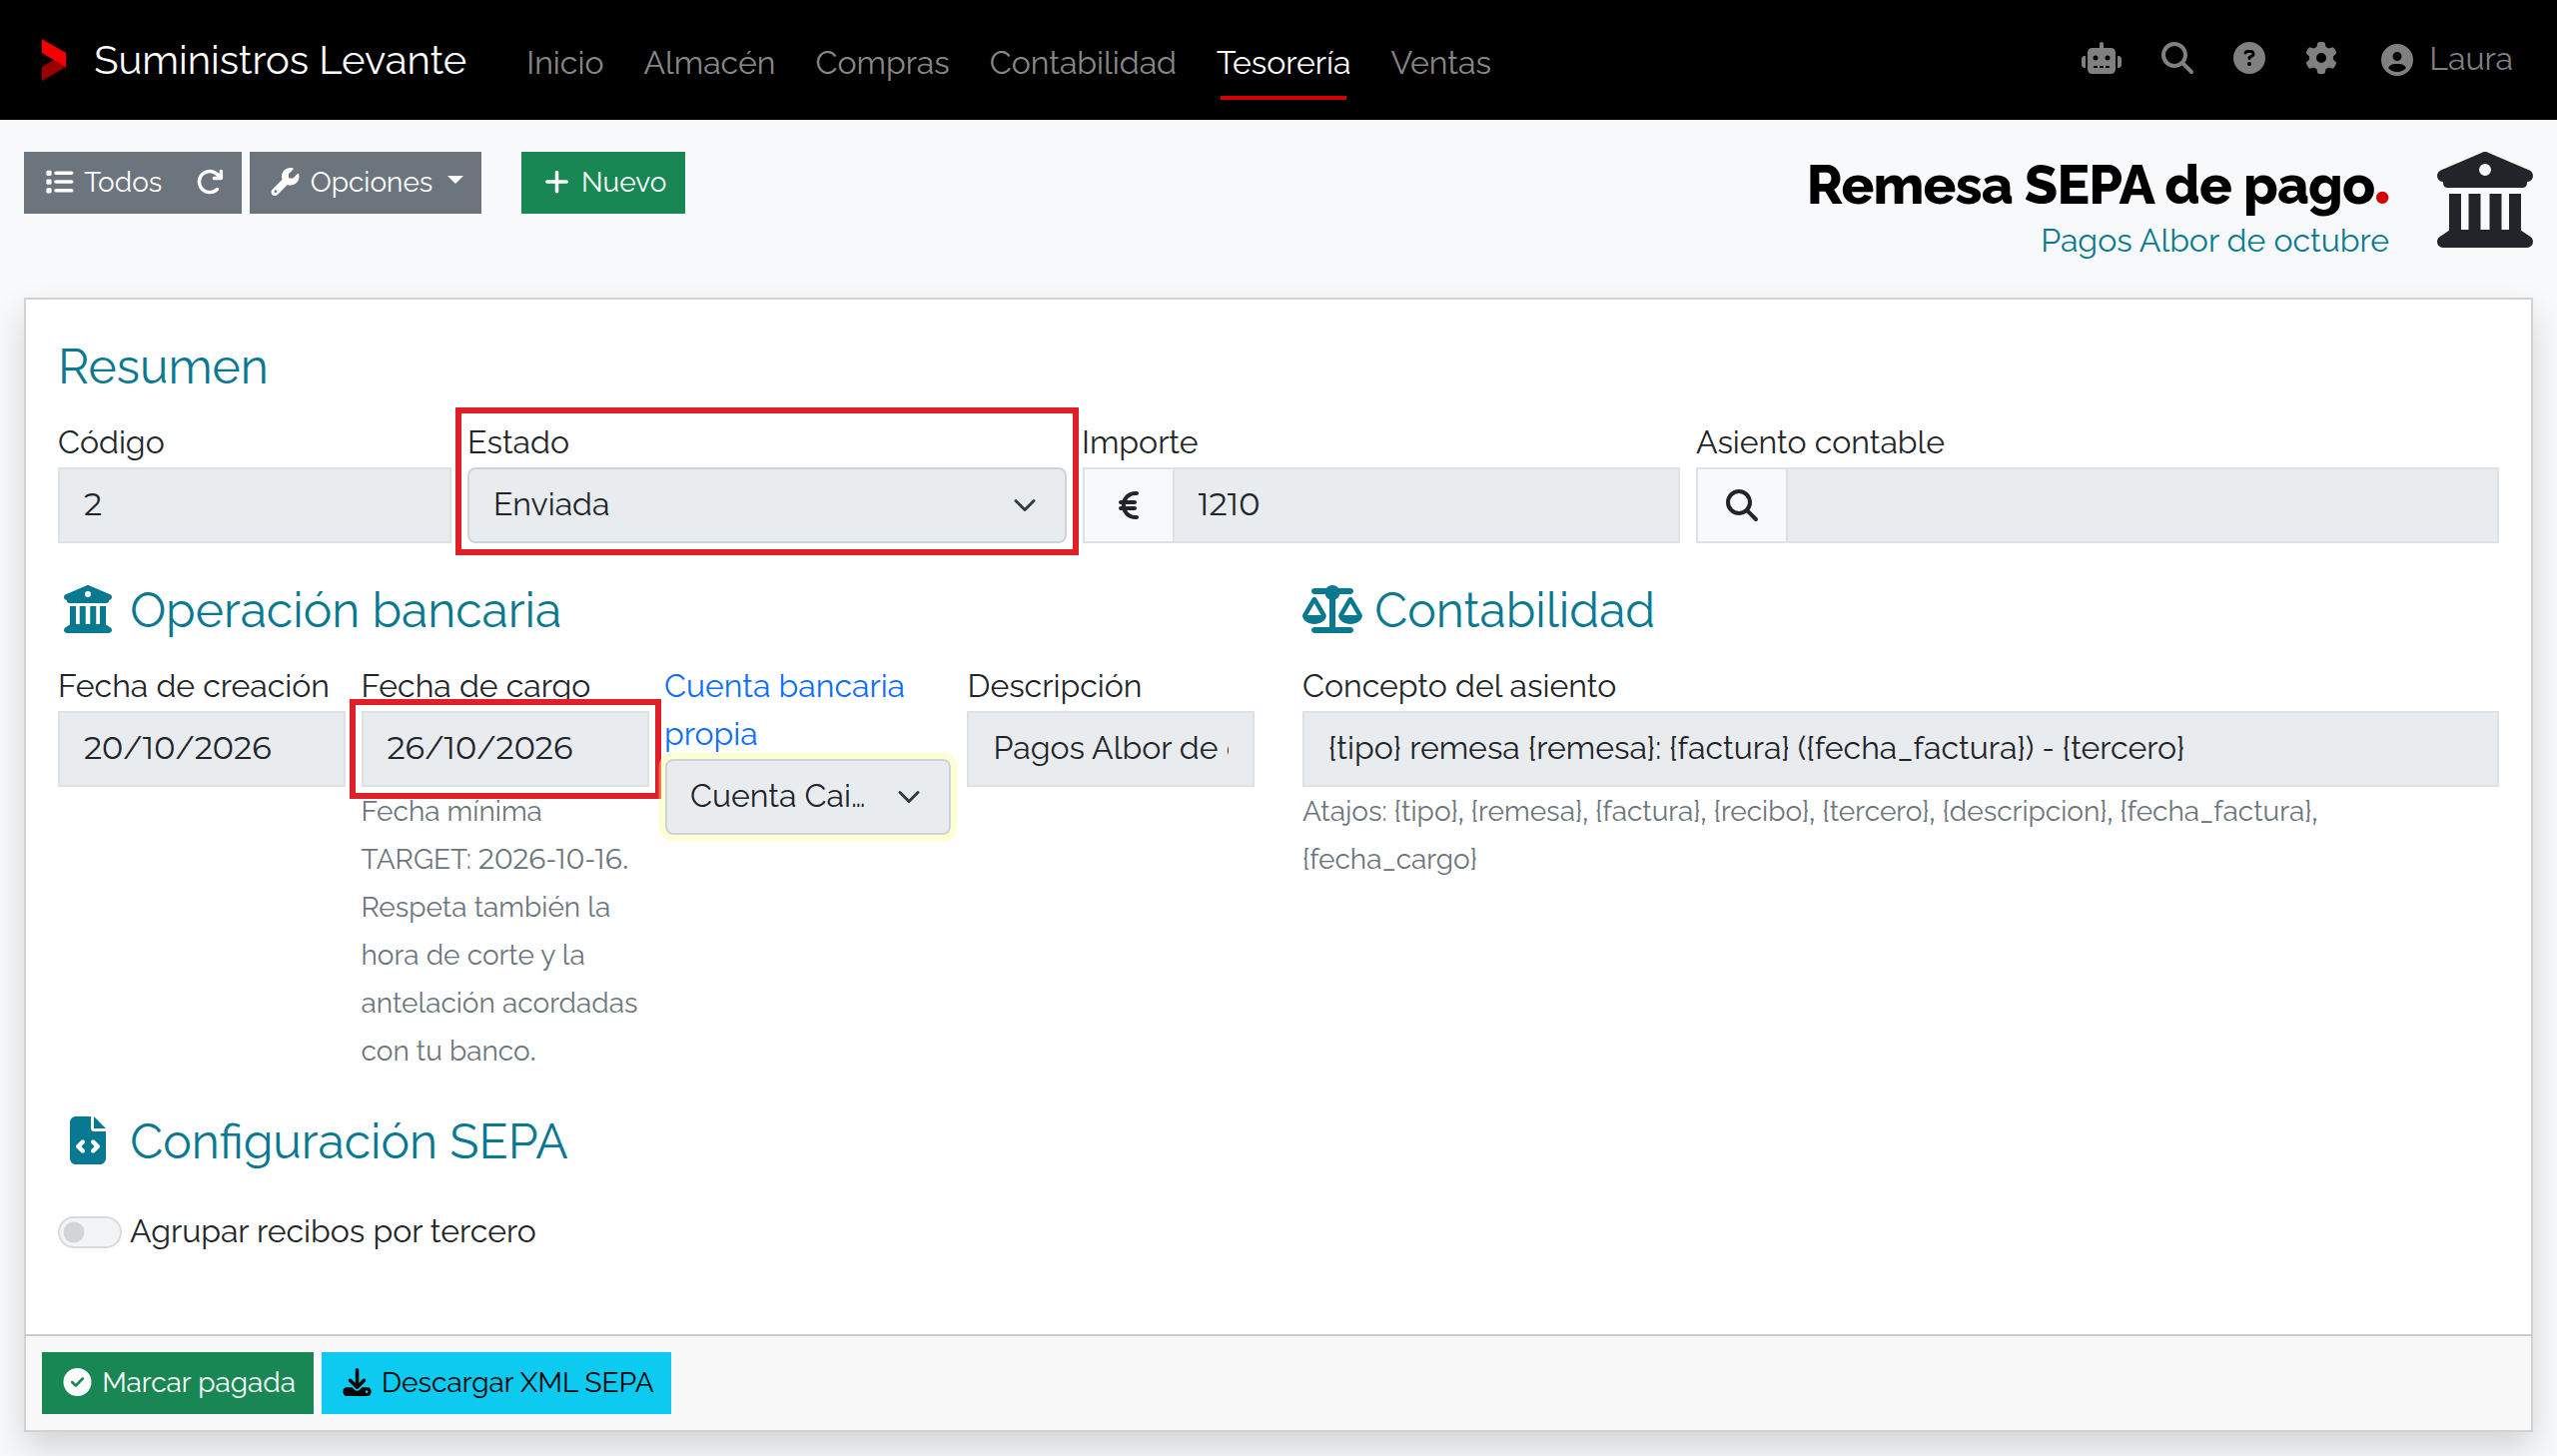Click the Descripción field
2557x1456 pixels.
tap(1110, 748)
